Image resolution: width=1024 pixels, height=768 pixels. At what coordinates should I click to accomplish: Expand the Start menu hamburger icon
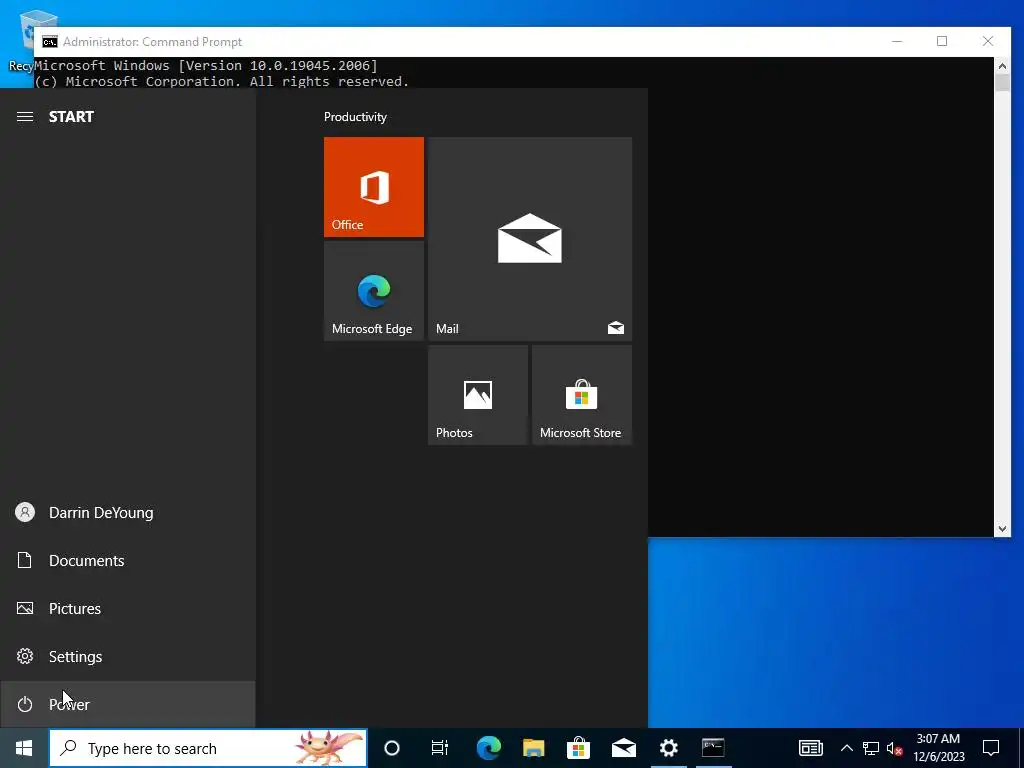[25, 117]
